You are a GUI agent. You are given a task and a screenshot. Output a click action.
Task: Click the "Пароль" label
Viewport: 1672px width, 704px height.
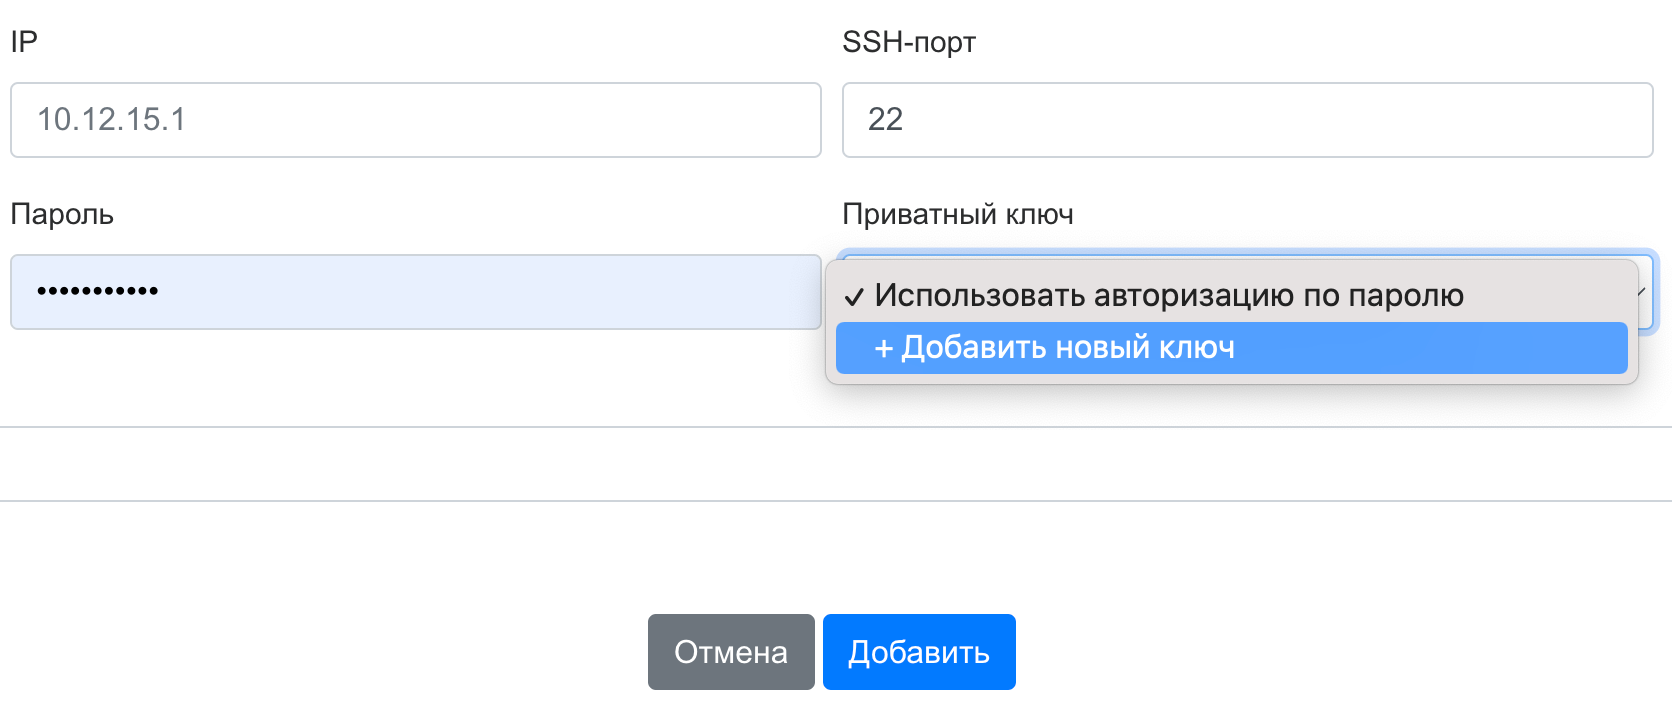62,214
